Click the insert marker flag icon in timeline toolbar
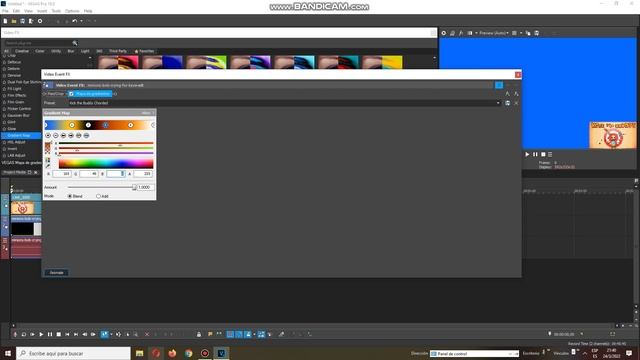 210,334
